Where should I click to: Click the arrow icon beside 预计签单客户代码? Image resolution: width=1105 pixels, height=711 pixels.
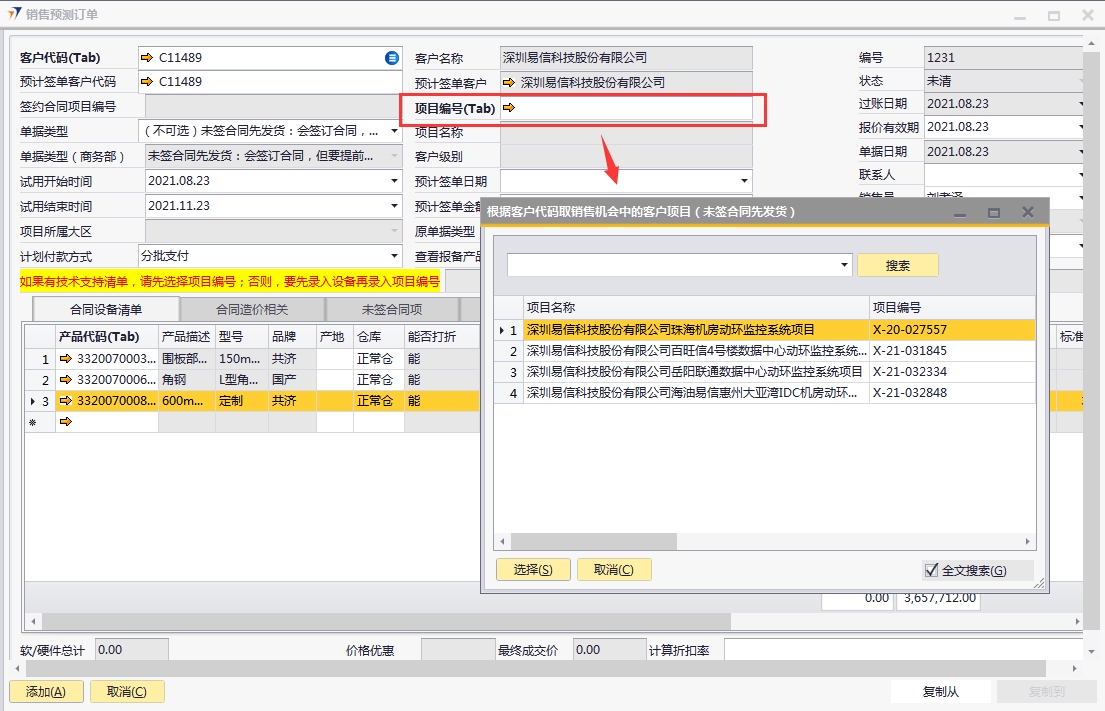[147, 82]
